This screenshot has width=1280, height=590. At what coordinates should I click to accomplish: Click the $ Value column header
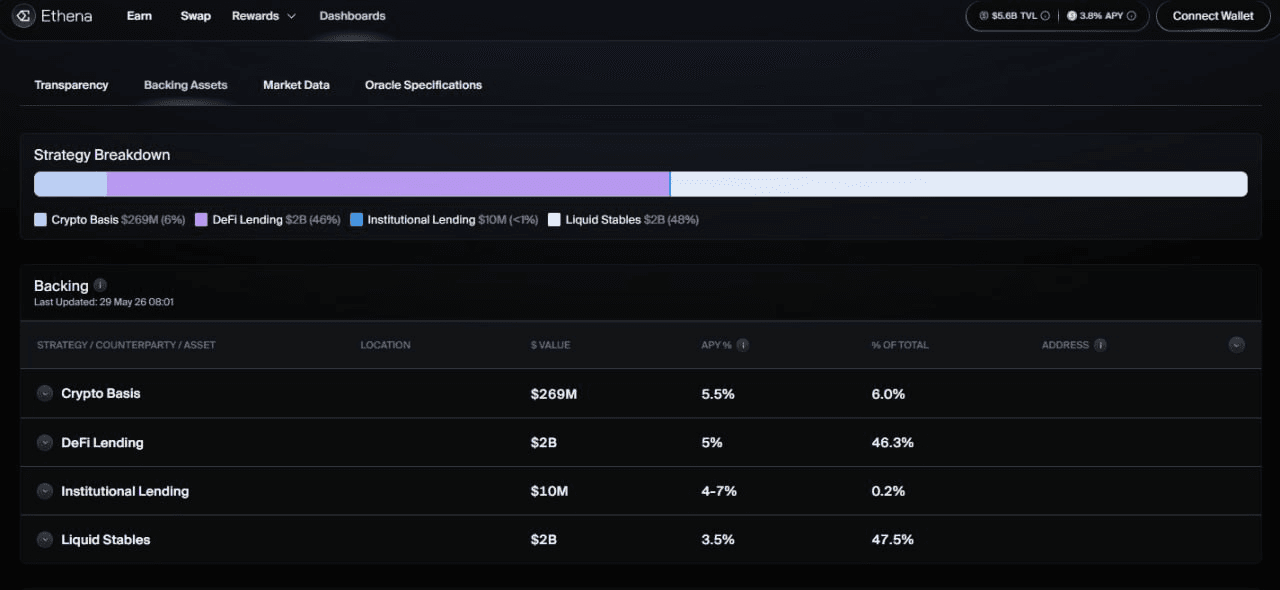tap(550, 345)
